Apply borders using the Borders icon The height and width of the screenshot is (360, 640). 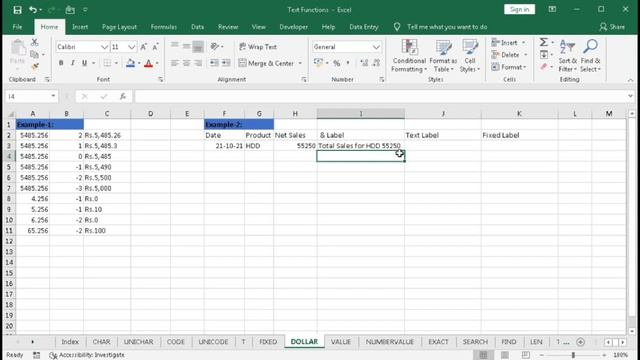coord(107,63)
